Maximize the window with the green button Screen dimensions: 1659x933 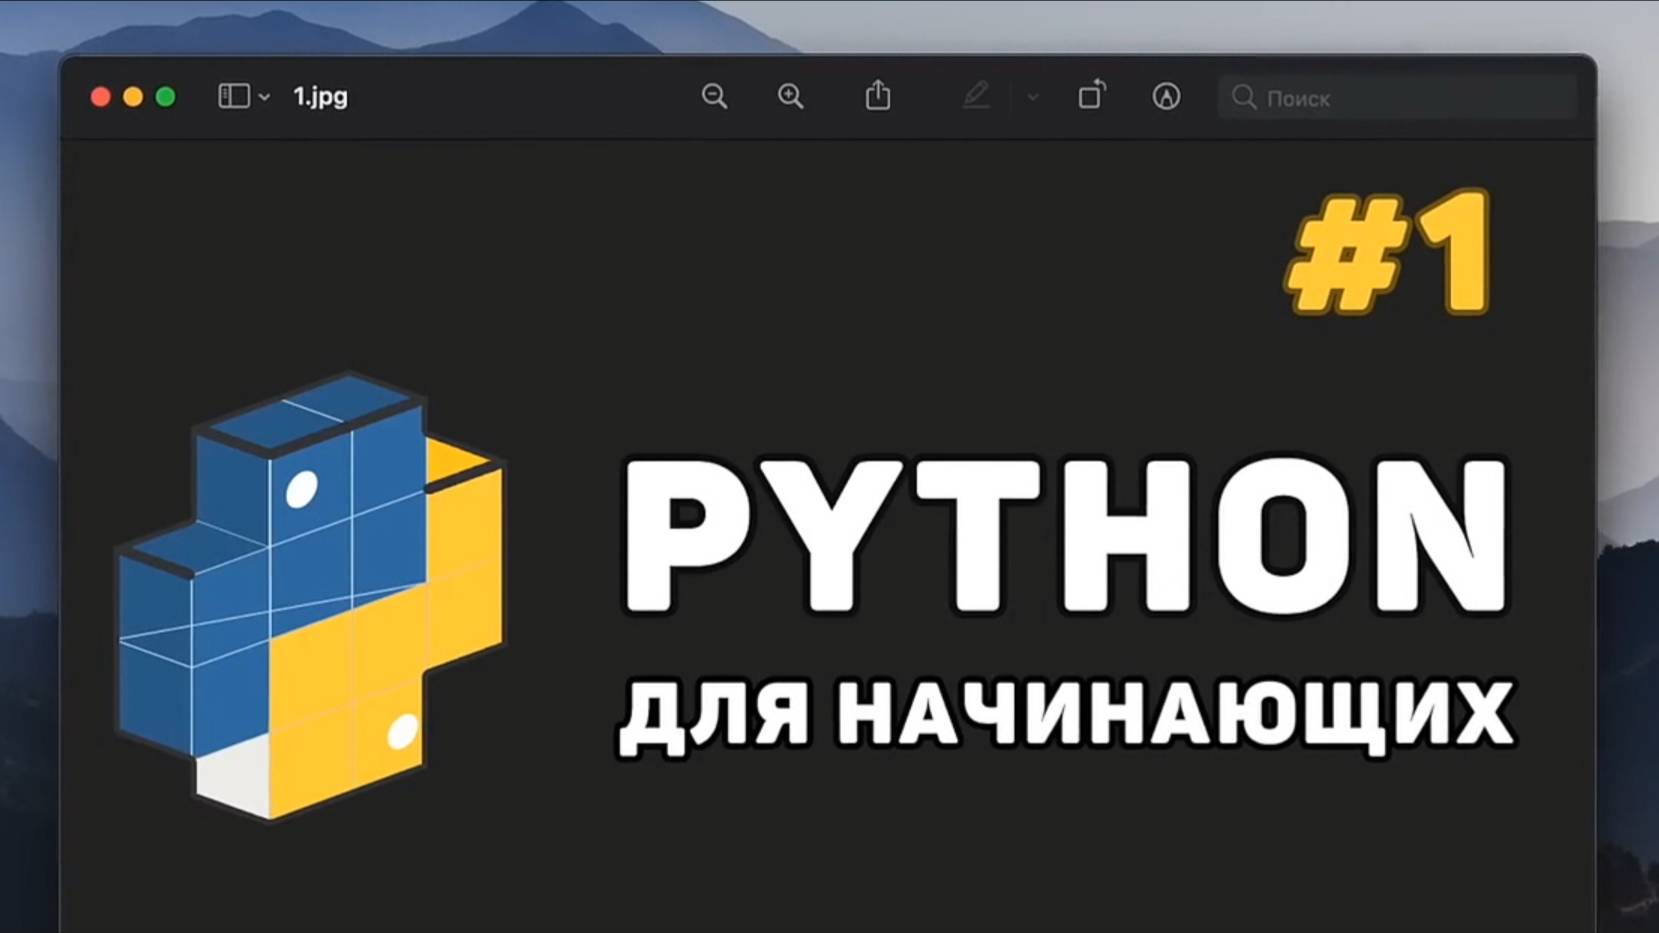(x=166, y=97)
